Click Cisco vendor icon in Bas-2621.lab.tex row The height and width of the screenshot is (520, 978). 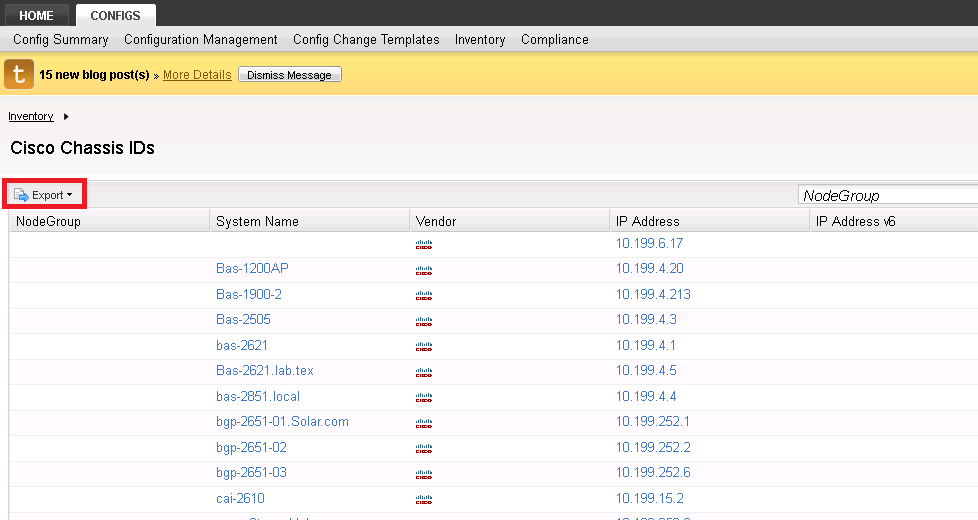[424, 372]
